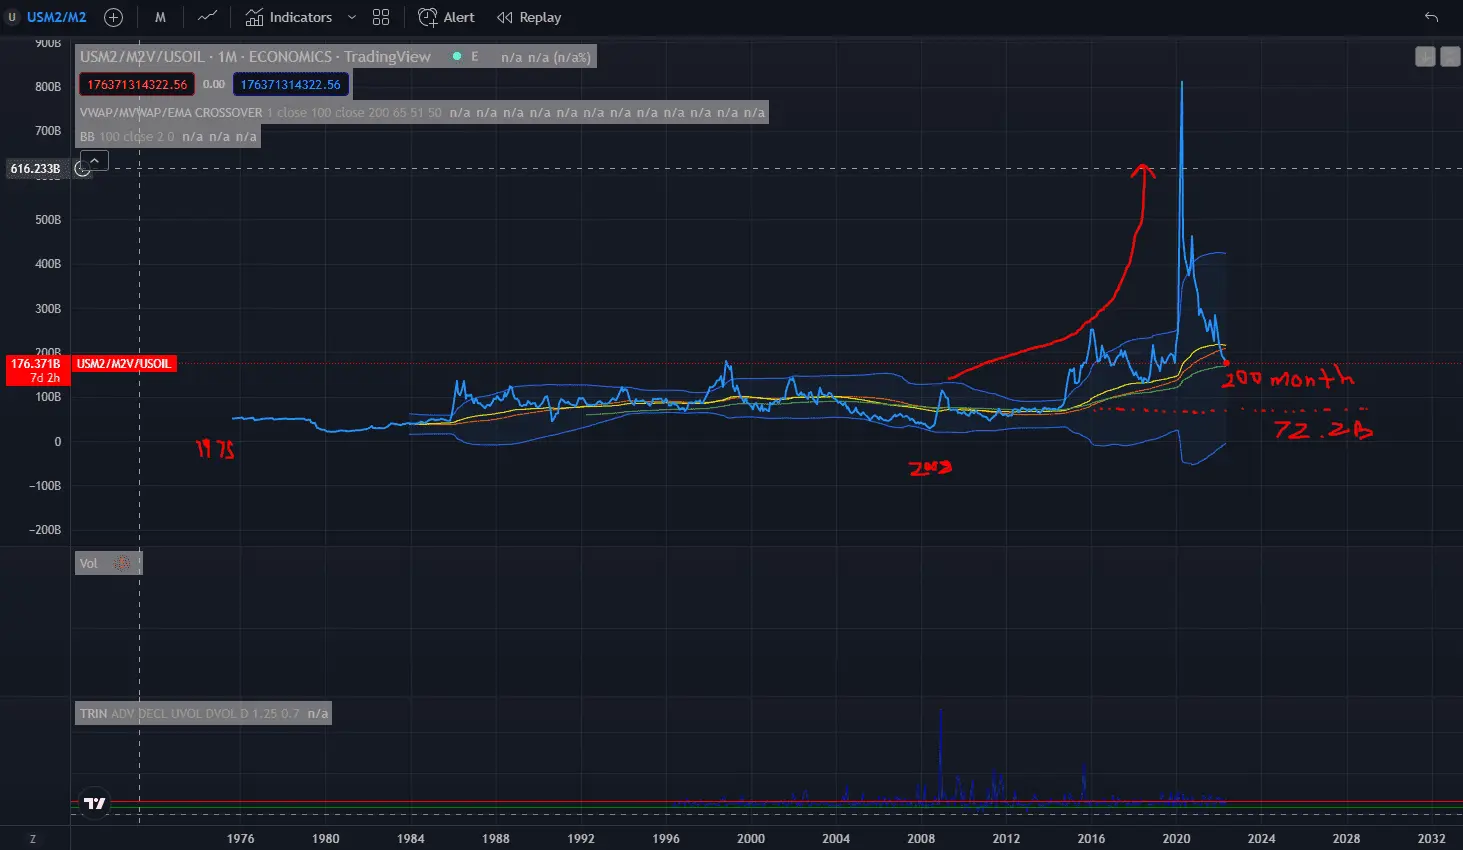Expand the Indicators favorites dropdown arrow
The image size is (1463, 850).
point(352,17)
